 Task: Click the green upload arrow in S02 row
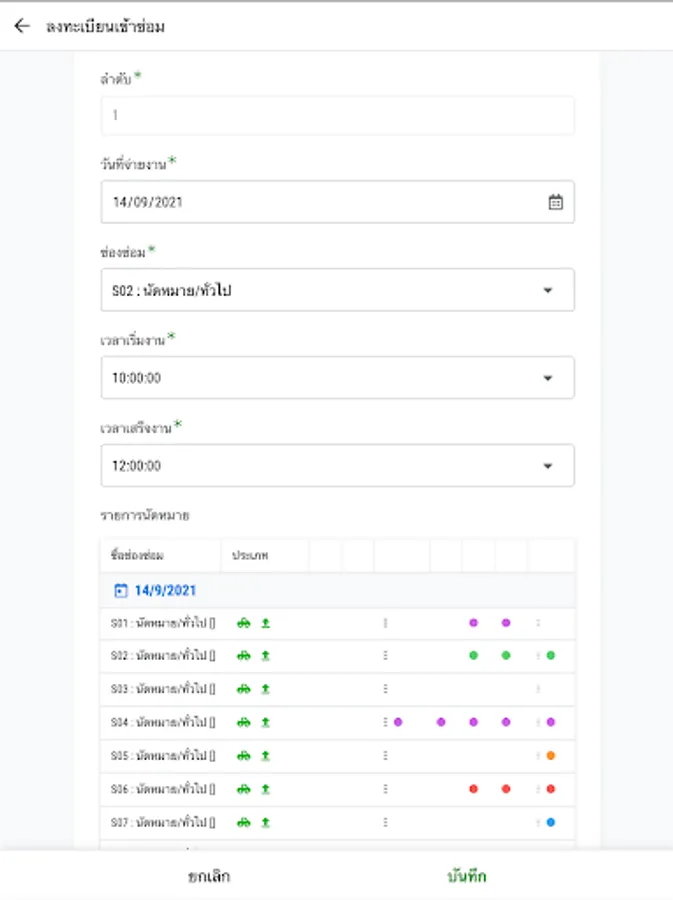(x=266, y=656)
